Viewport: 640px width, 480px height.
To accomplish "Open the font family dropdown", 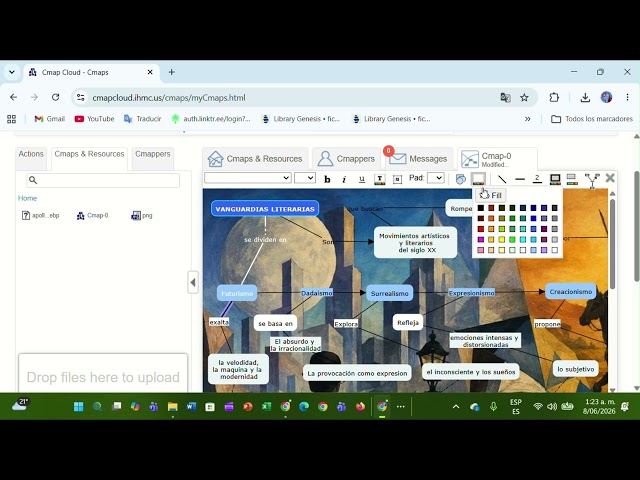I will pyautogui.click(x=248, y=178).
